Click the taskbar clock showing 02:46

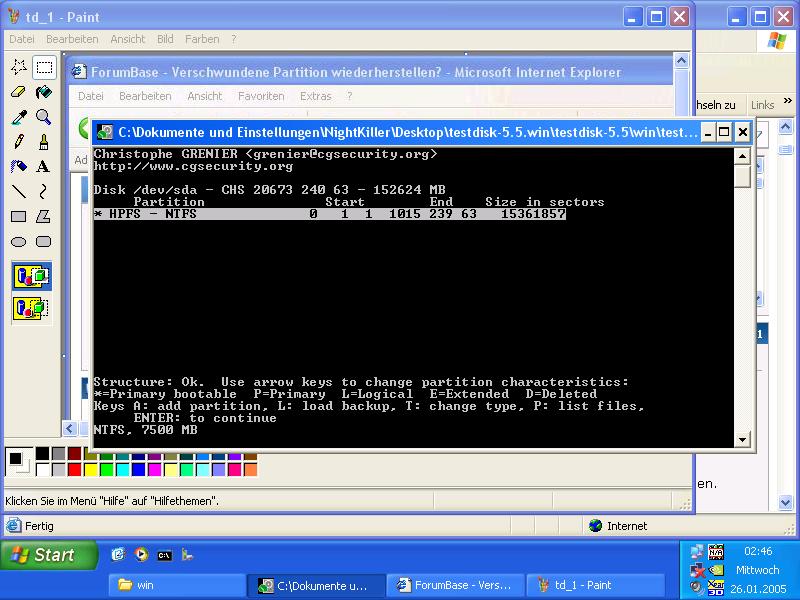tap(758, 551)
